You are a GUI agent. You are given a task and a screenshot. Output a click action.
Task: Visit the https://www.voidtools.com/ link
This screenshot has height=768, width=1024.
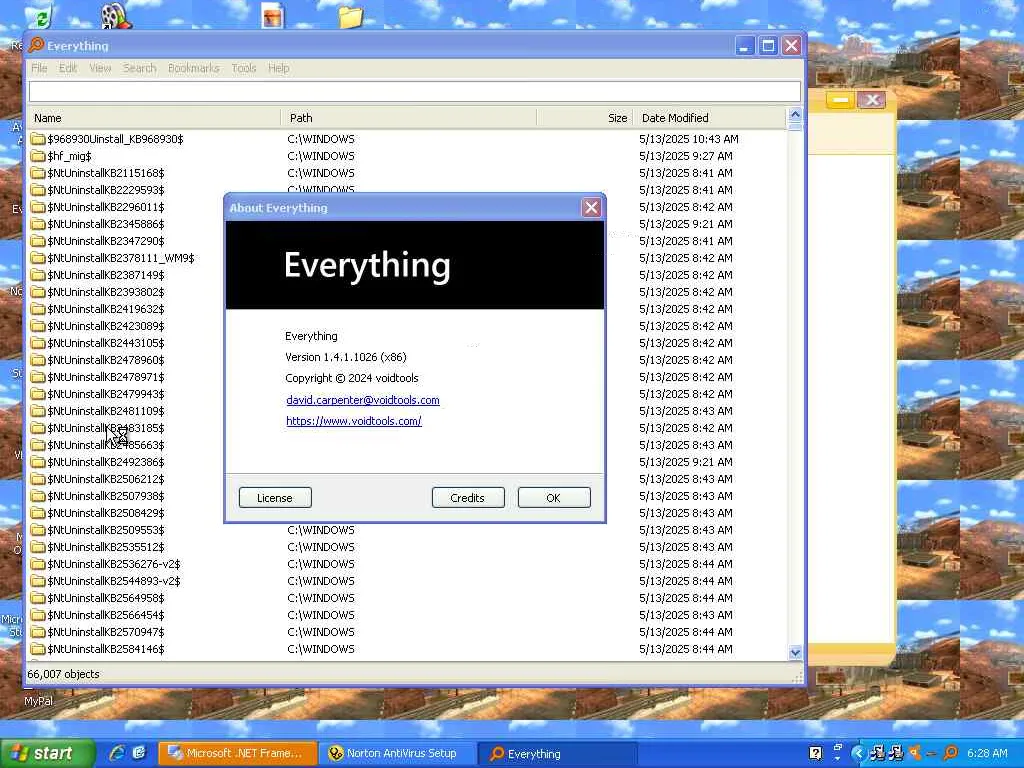click(x=353, y=421)
